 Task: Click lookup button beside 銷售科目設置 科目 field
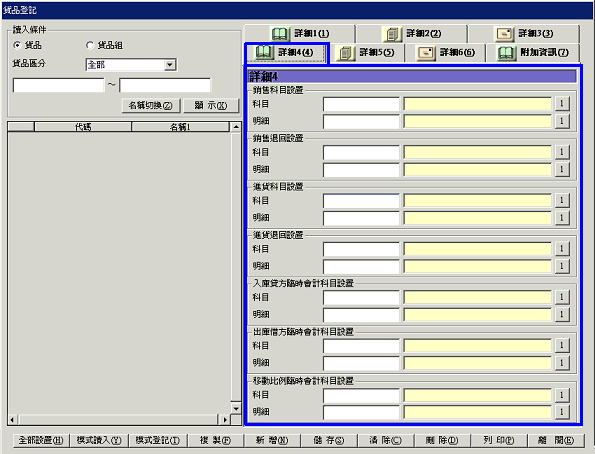(562, 103)
